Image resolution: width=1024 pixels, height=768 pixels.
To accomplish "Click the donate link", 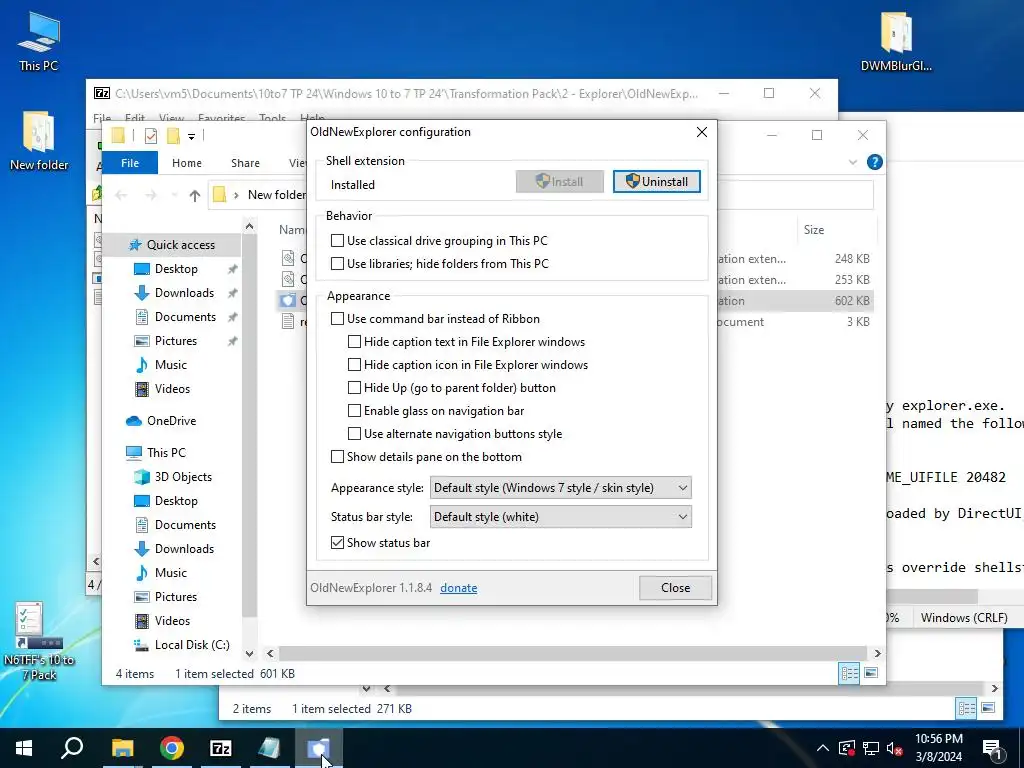I will point(458,588).
